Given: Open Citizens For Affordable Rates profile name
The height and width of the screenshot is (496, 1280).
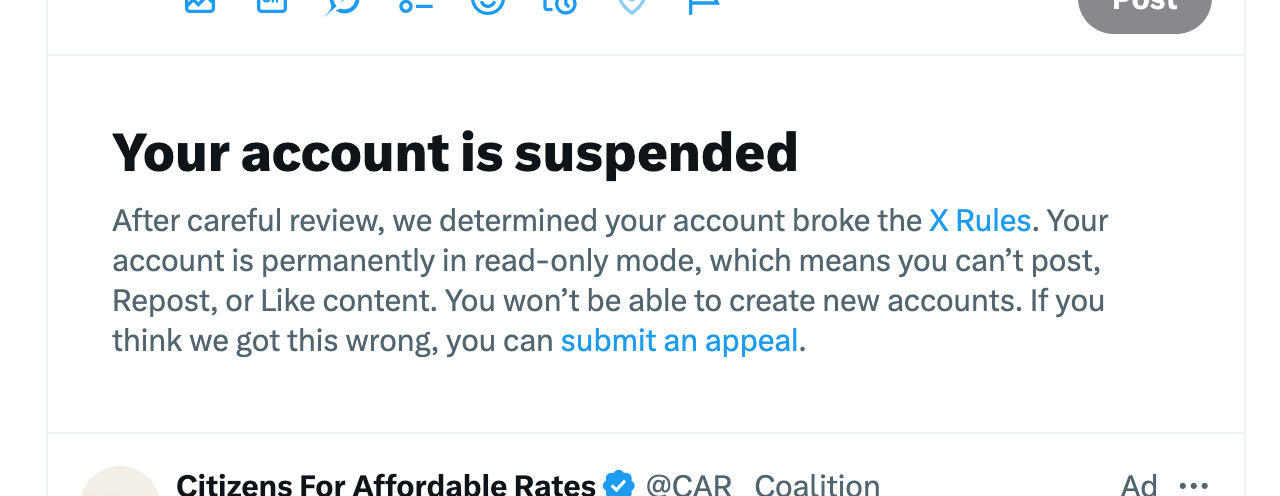Looking at the screenshot, I should tap(386, 486).
